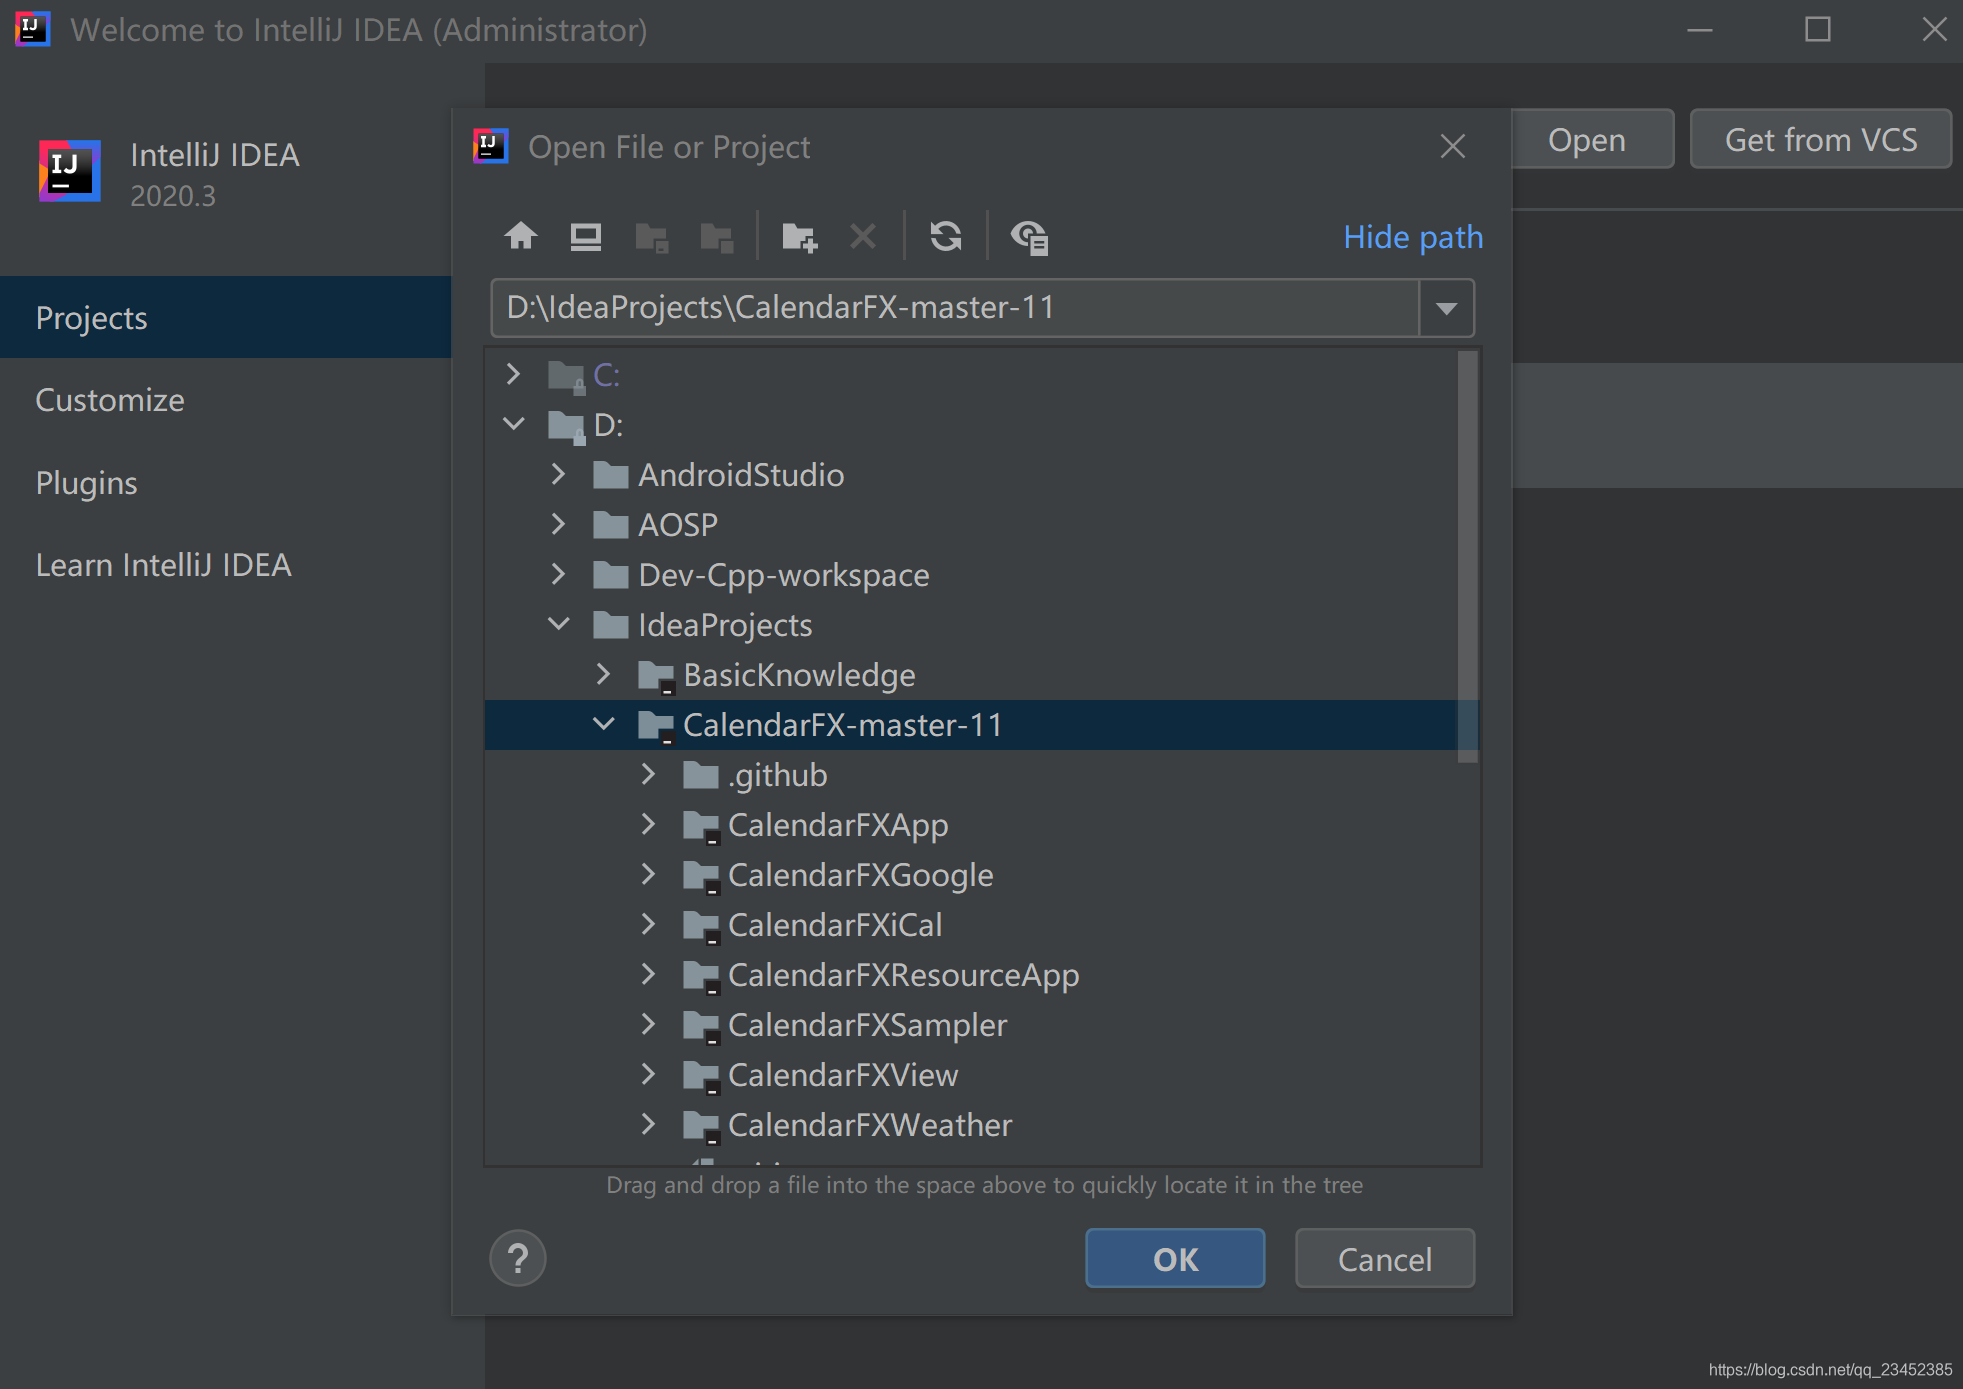Select CalendarFXGoogle folder name
The width and height of the screenshot is (1963, 1389).
click(x=860, y=875)
